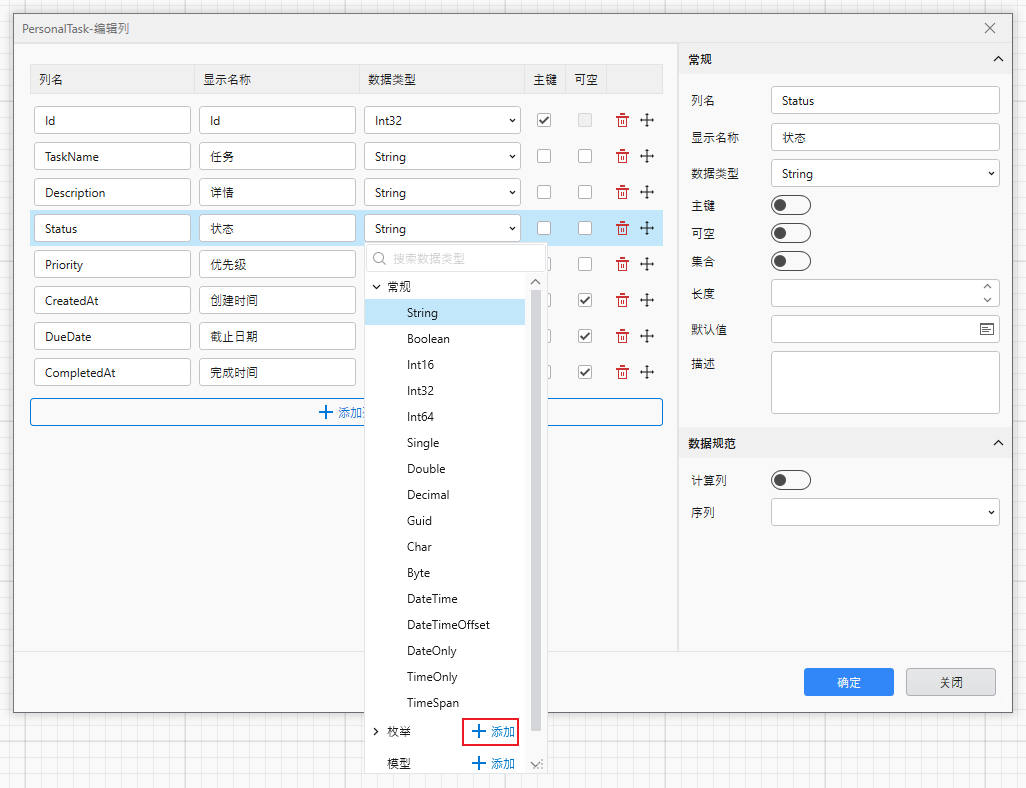Viewport: 1026px width, 788px height.
Task: Turn on the 集合 toggle switch
Action: [x=790, y=261]
